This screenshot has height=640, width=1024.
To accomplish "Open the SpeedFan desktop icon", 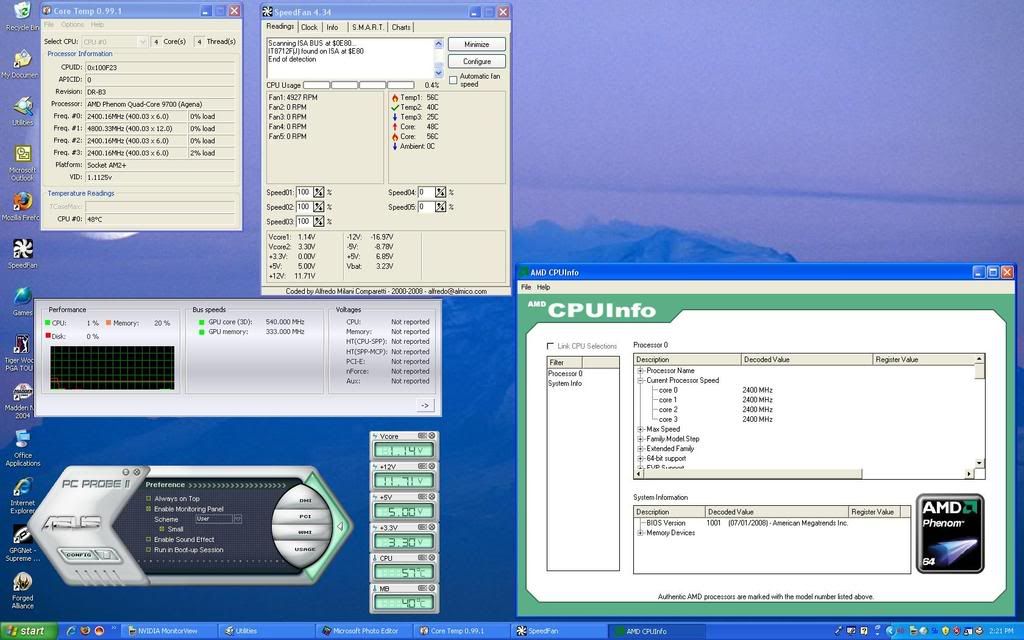I will (22, 250).
